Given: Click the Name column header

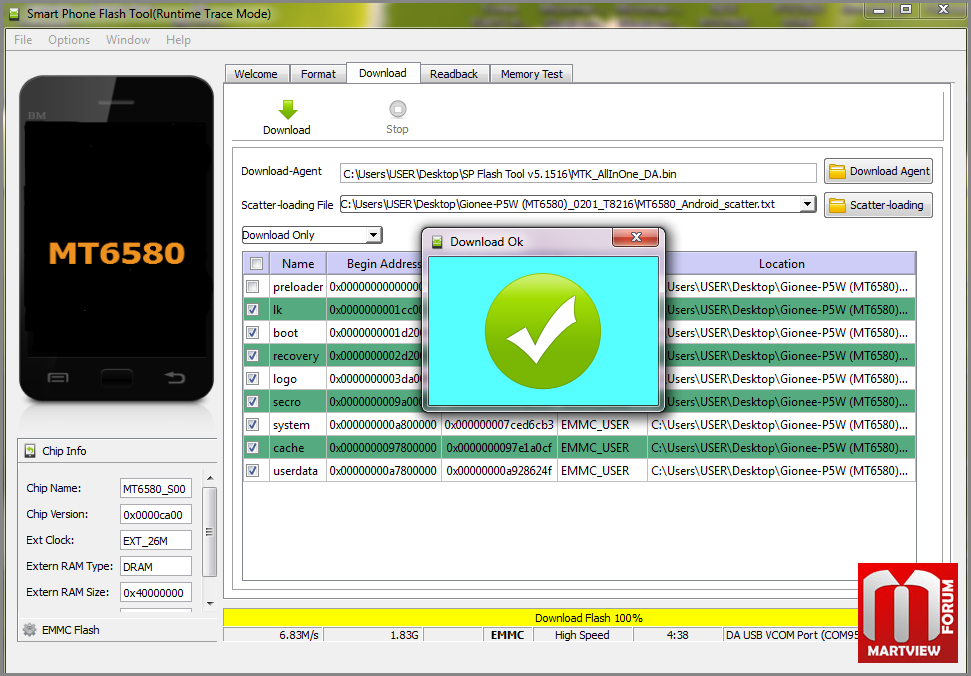Looking at the screenshot, I should coord(298,264).
